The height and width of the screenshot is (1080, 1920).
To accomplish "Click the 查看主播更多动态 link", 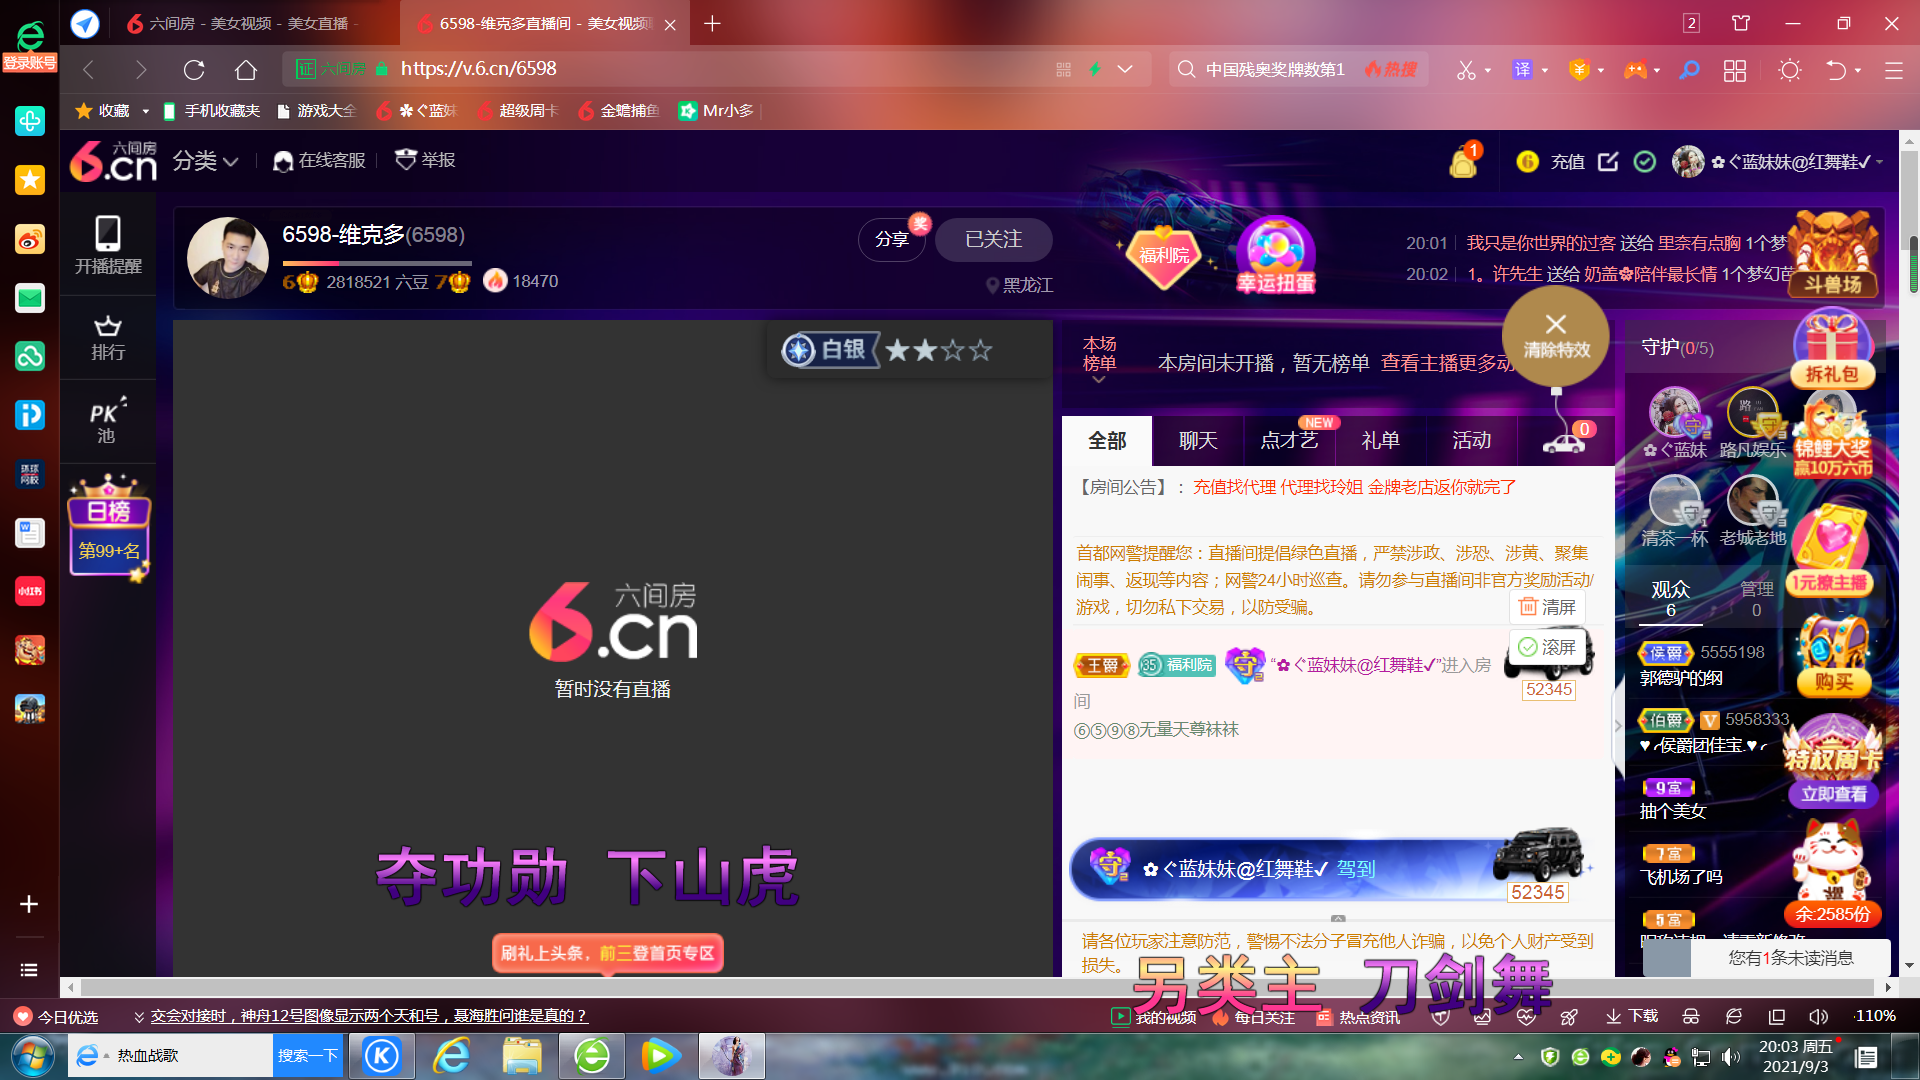I will [1447, 363].
